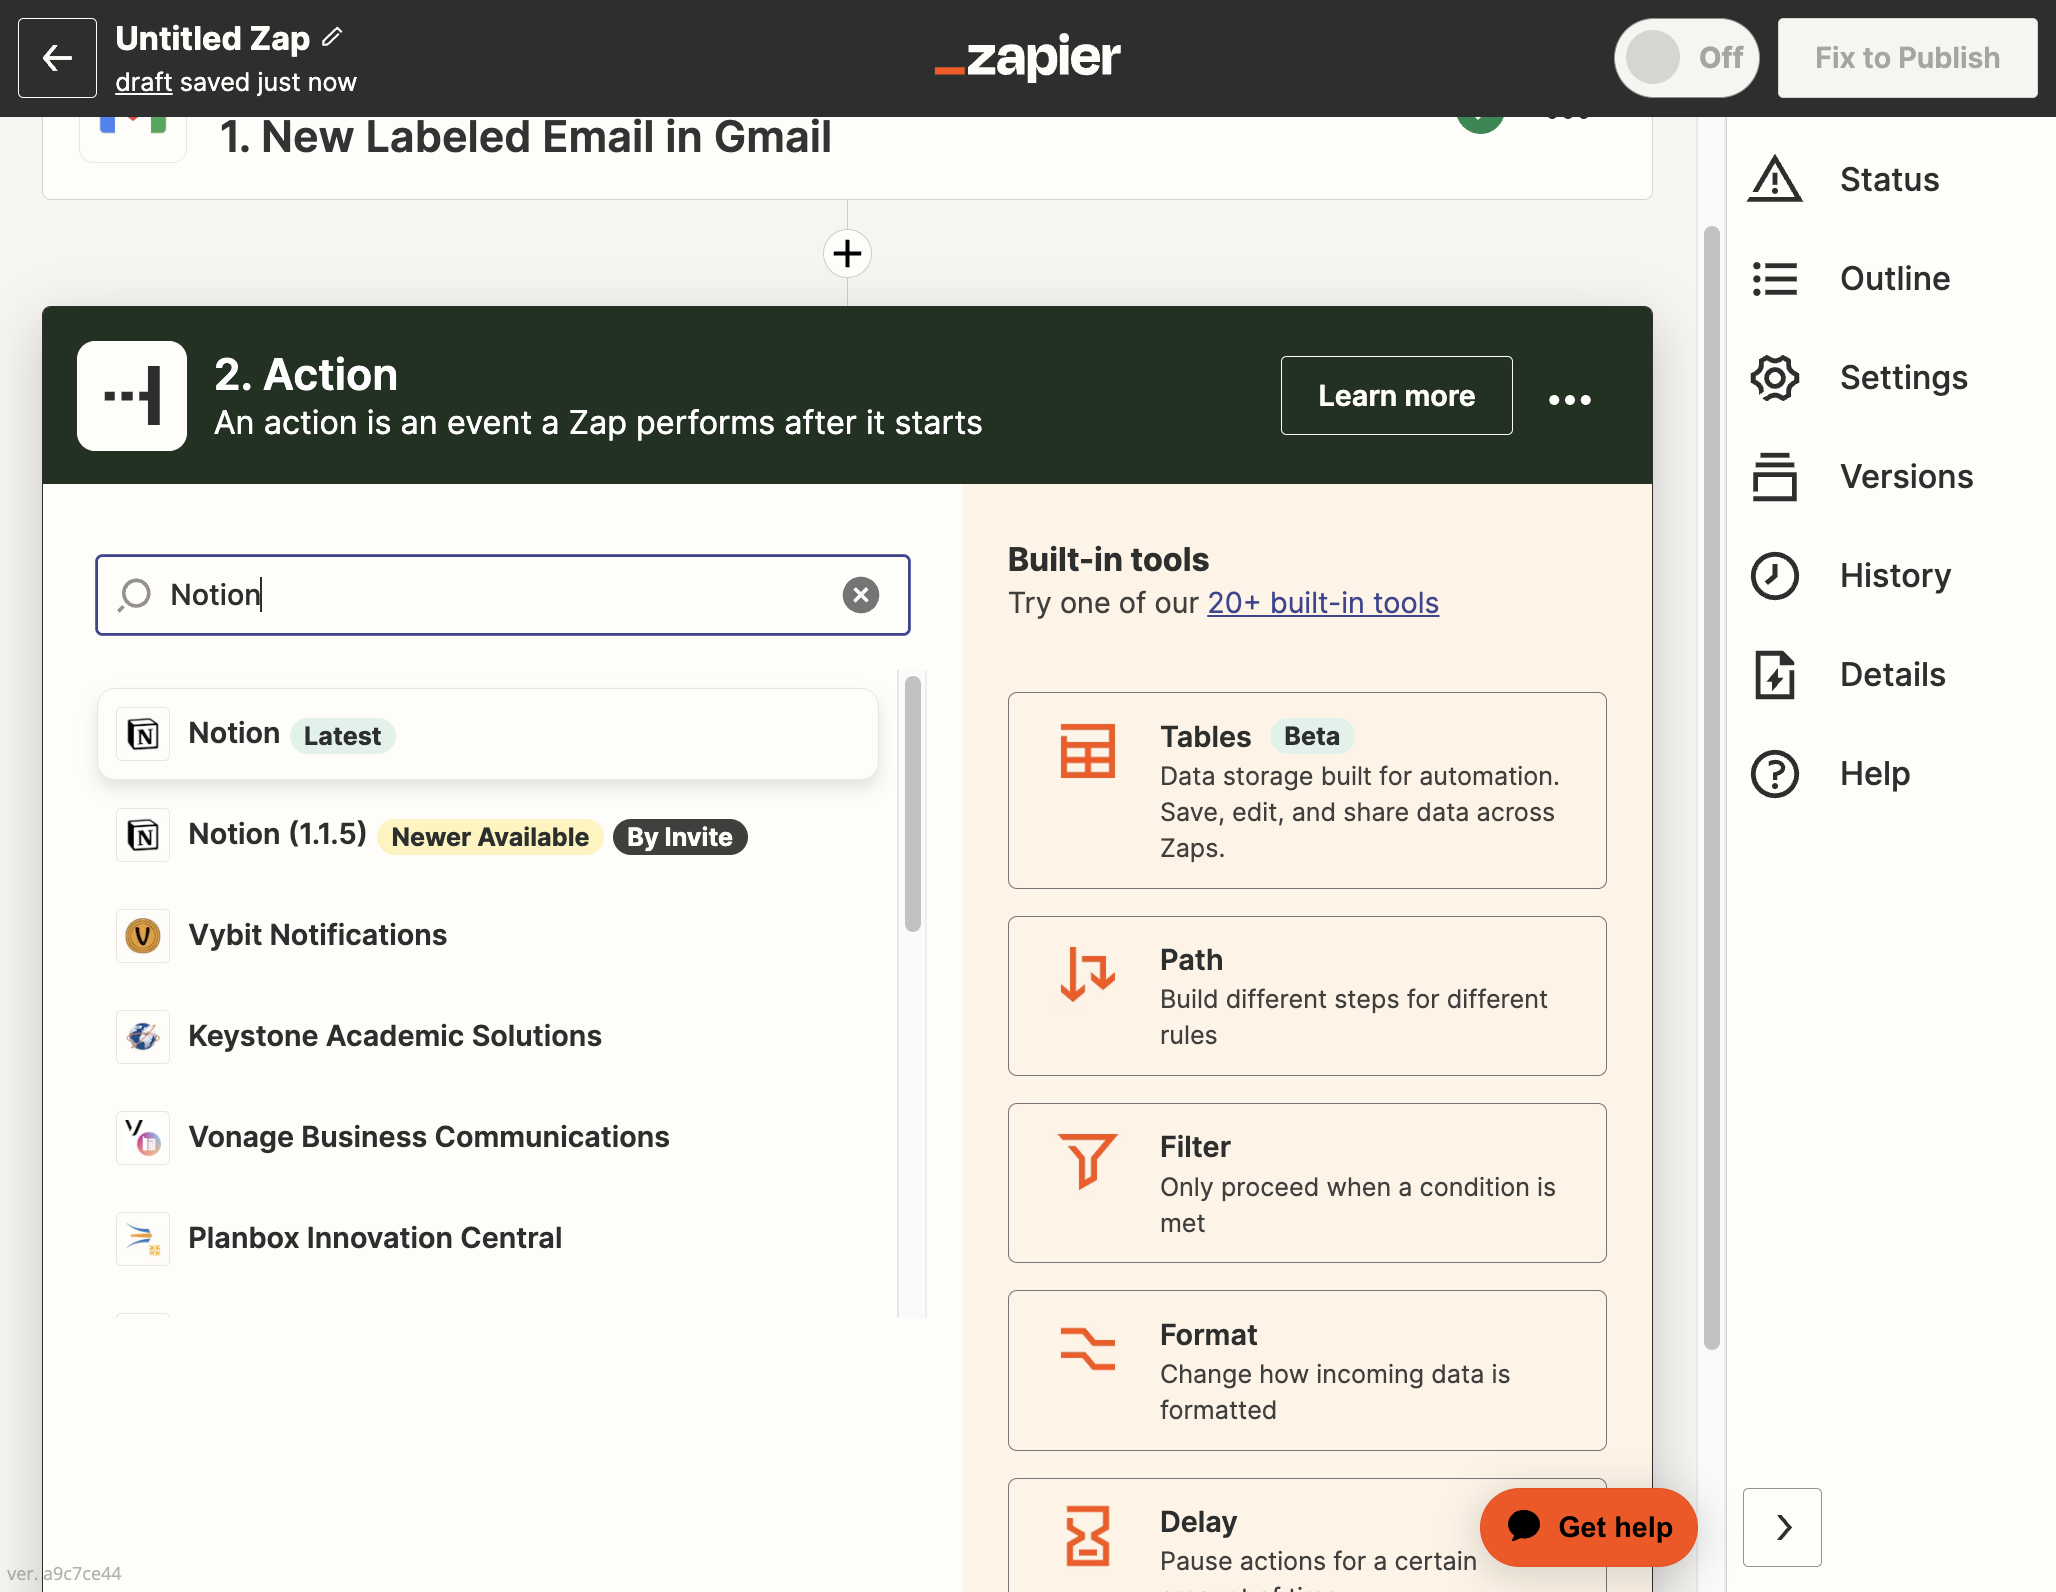The image size is (2056, 1592).
Task: Select Notion Latest app
Action: pyautogui.click(x=488, y=734)
